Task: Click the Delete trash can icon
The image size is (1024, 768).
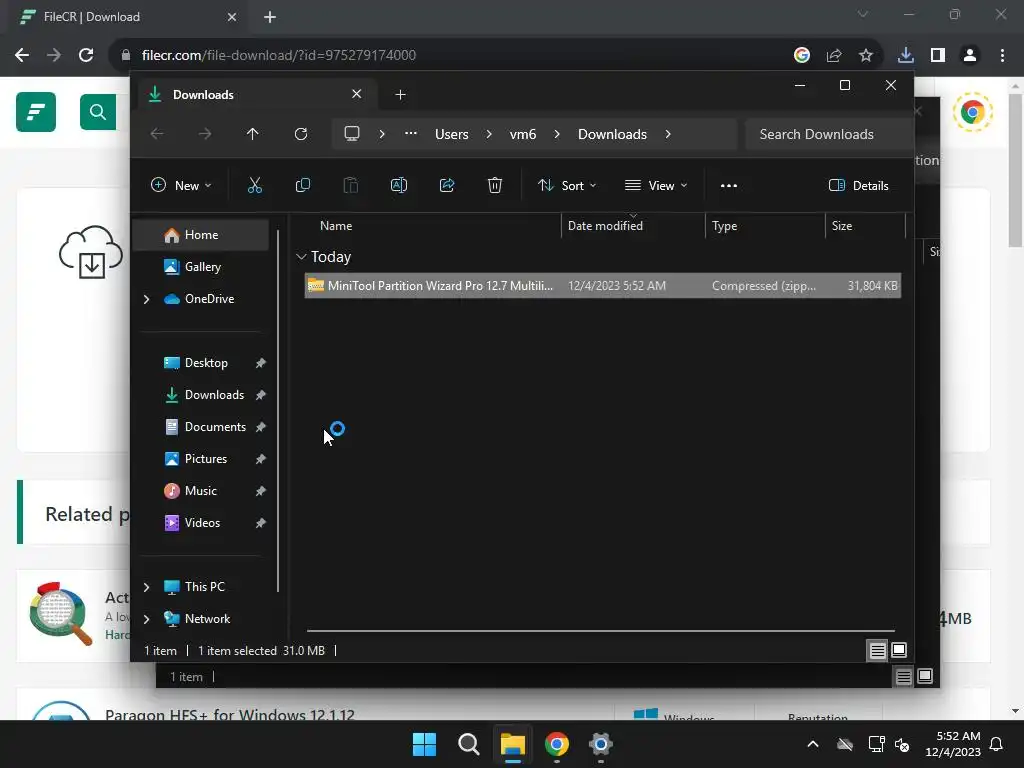Action: pyautogui.click(x=495, y=185)
